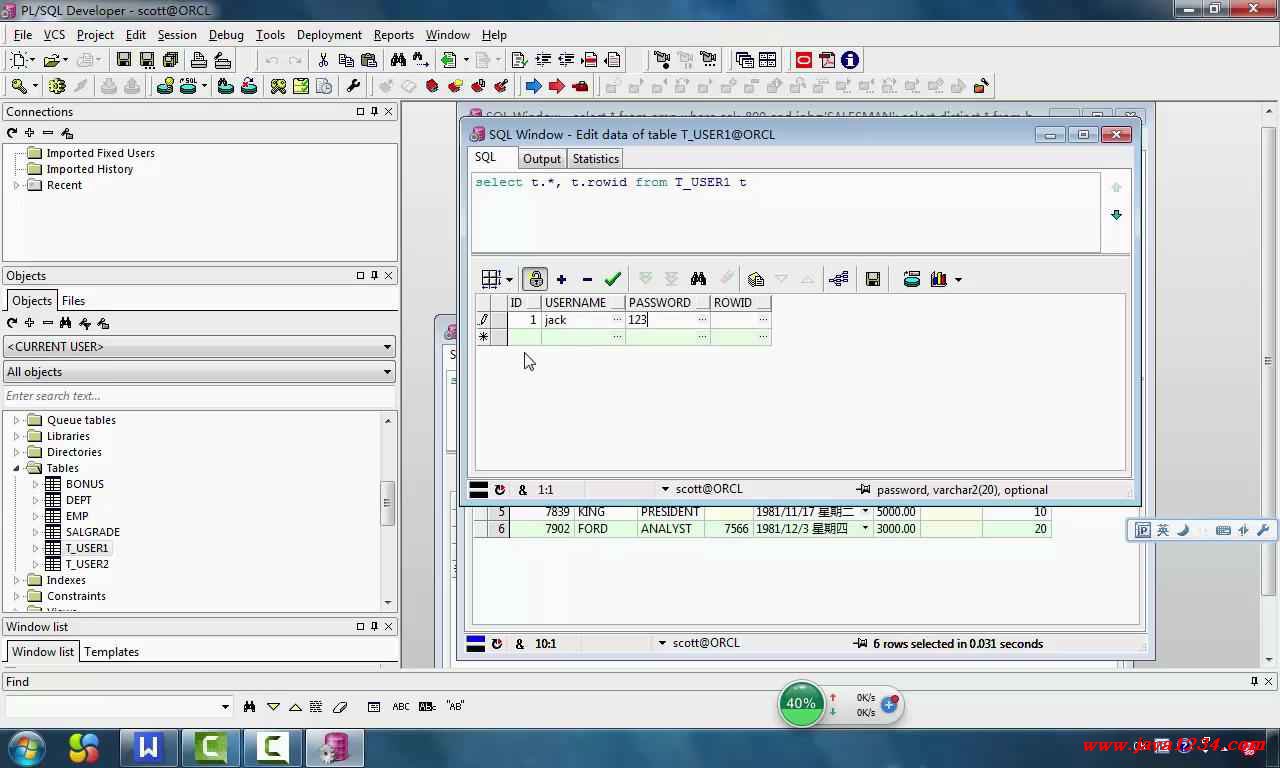Click the PASSWORD column header
Image resolution: width=1280 pixels, height=768 pixels.
668,302
